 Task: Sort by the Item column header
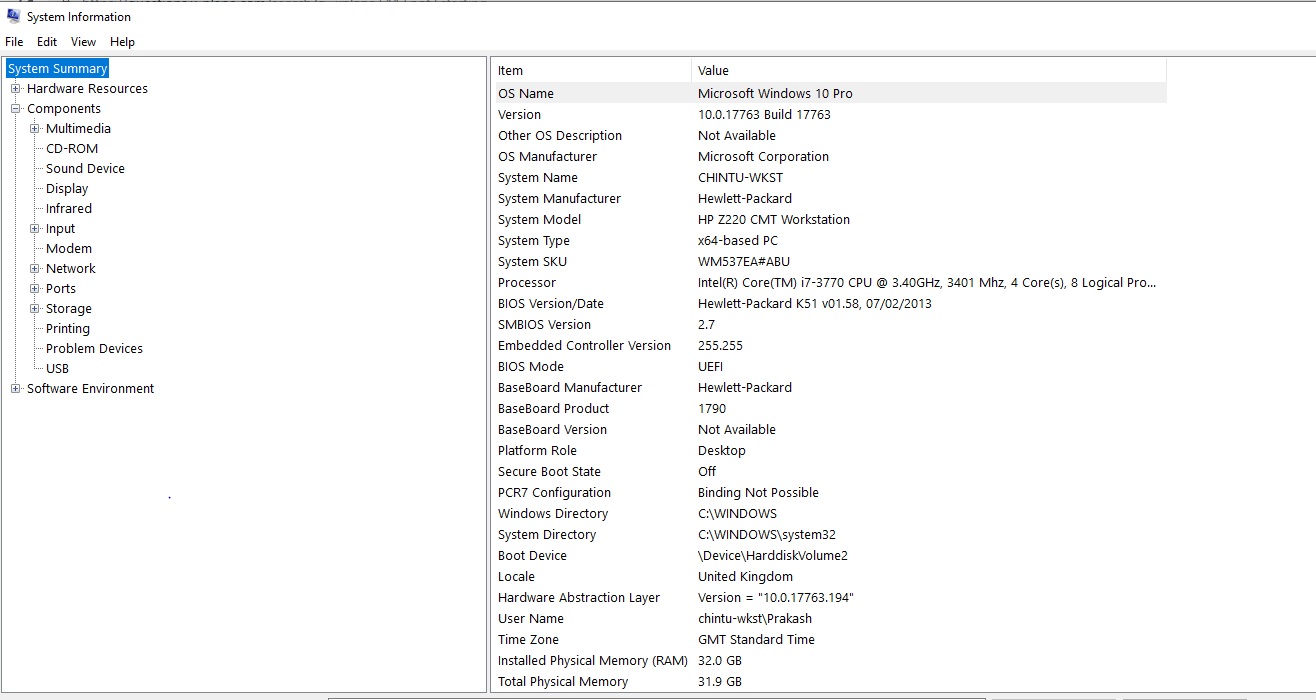591,71
